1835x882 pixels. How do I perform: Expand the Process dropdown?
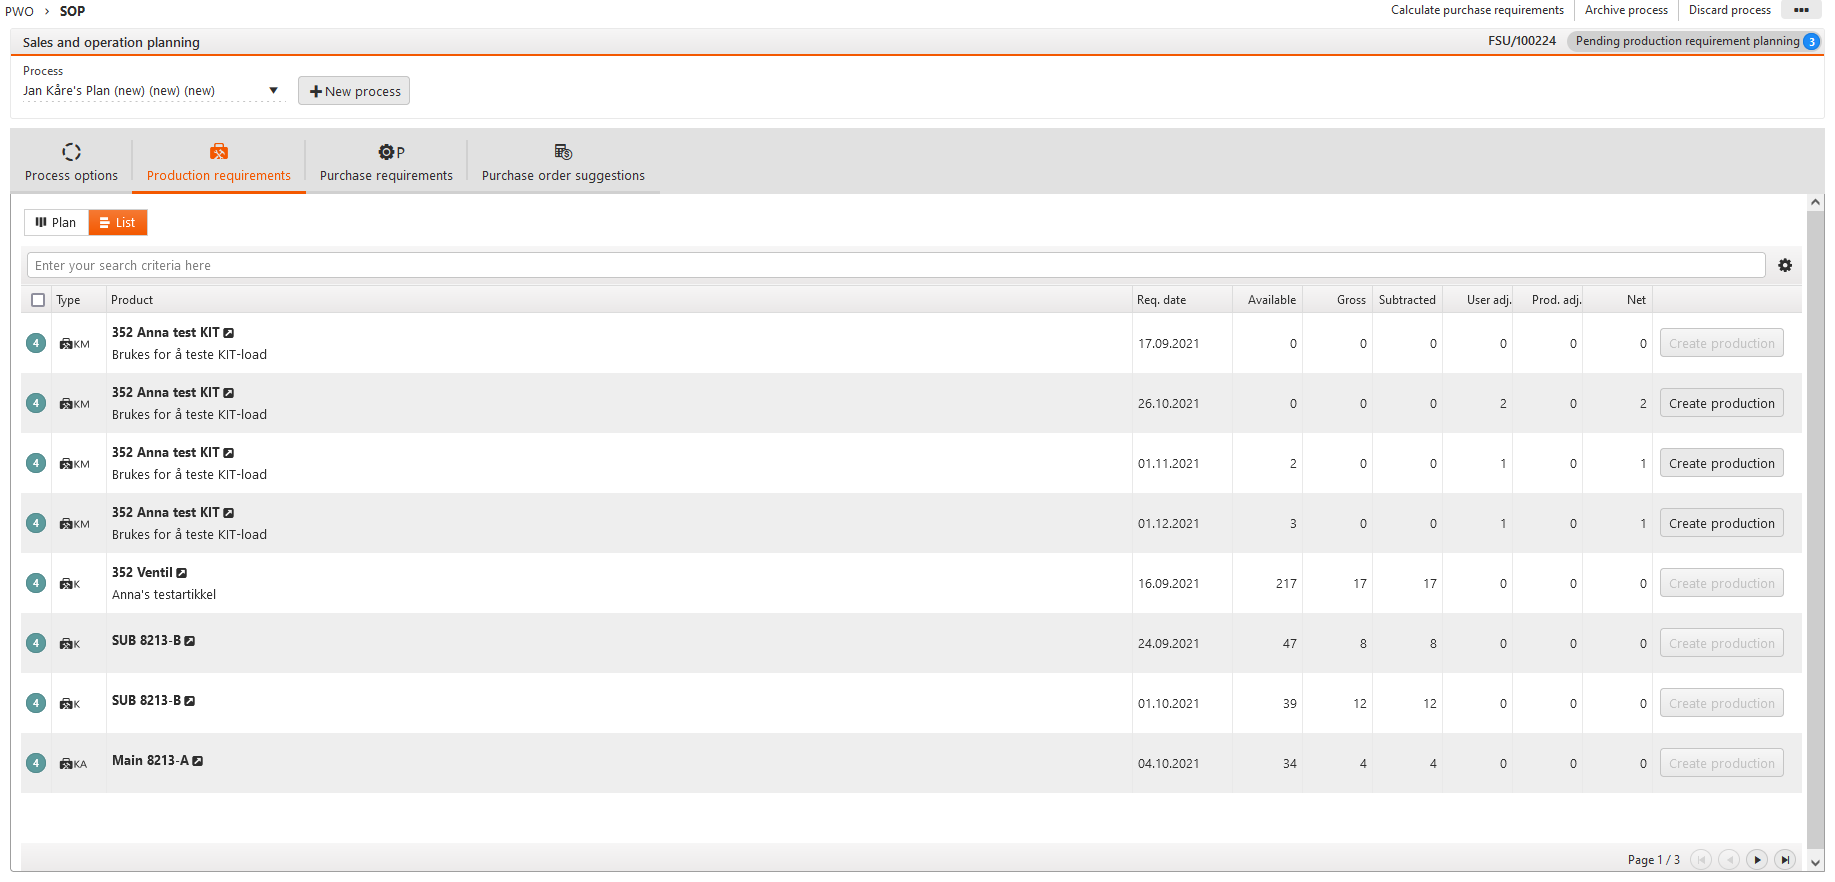(273, 91)
